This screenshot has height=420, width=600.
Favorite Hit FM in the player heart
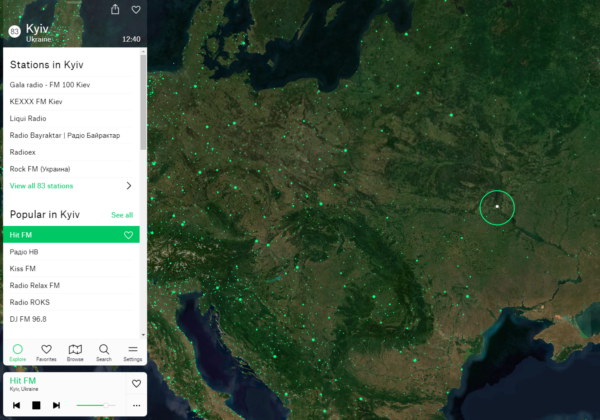pos(136,383)
